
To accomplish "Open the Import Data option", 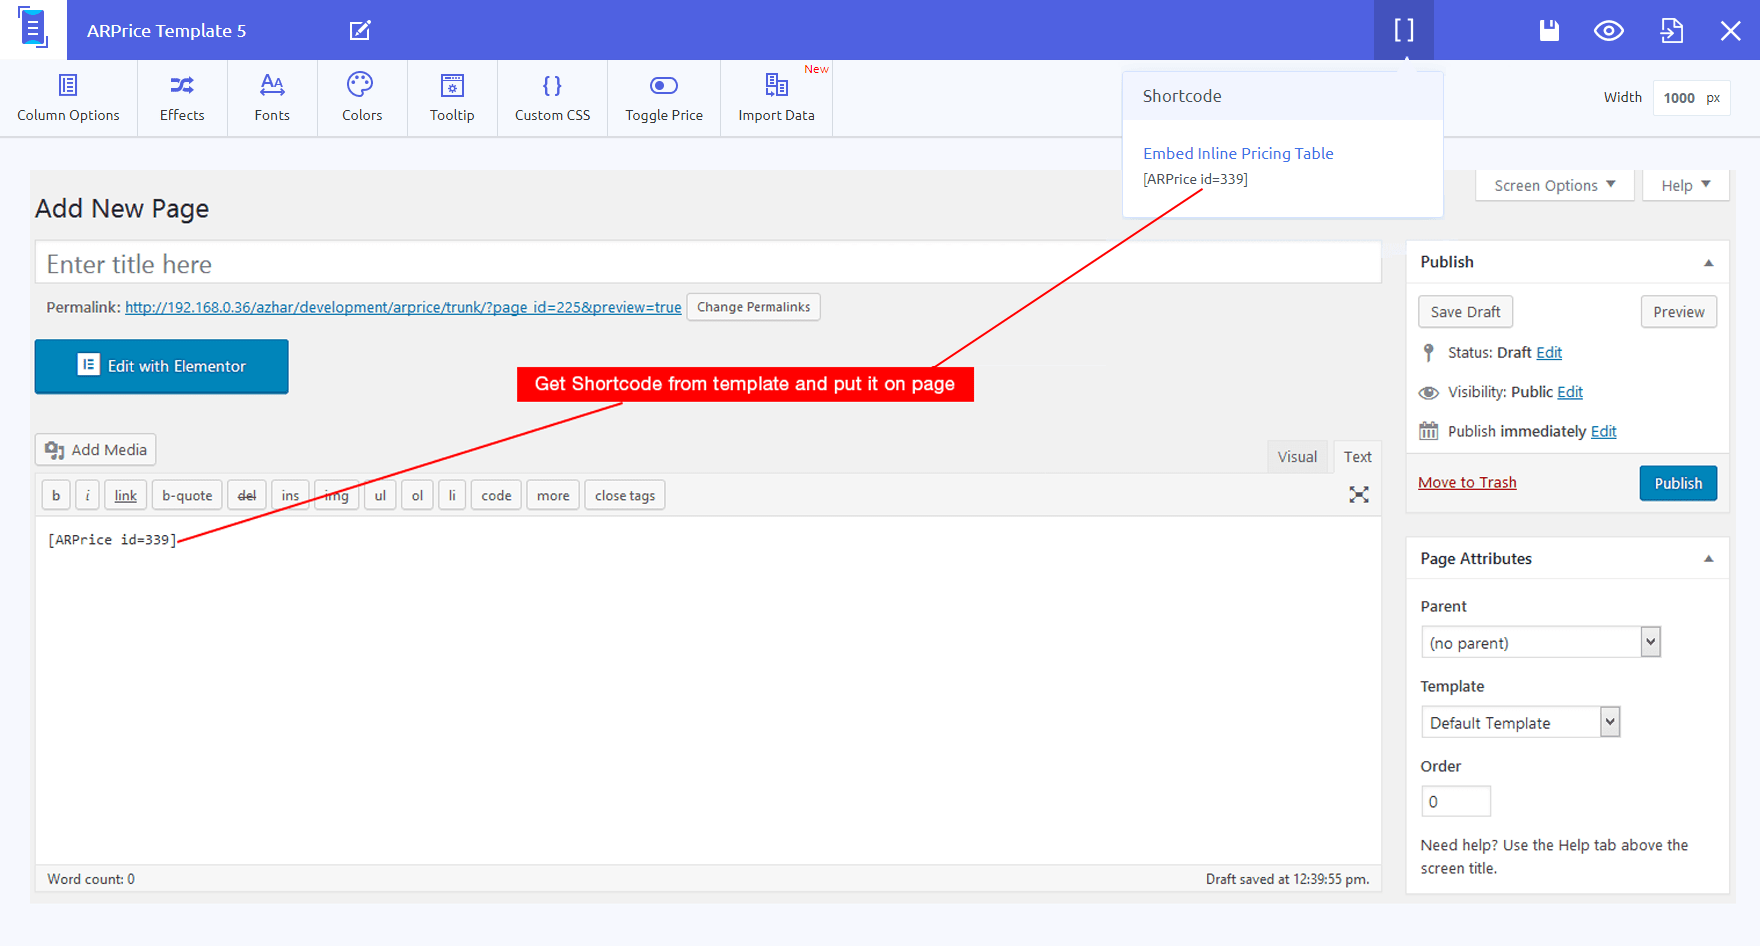I will click(x=777, y=98).
